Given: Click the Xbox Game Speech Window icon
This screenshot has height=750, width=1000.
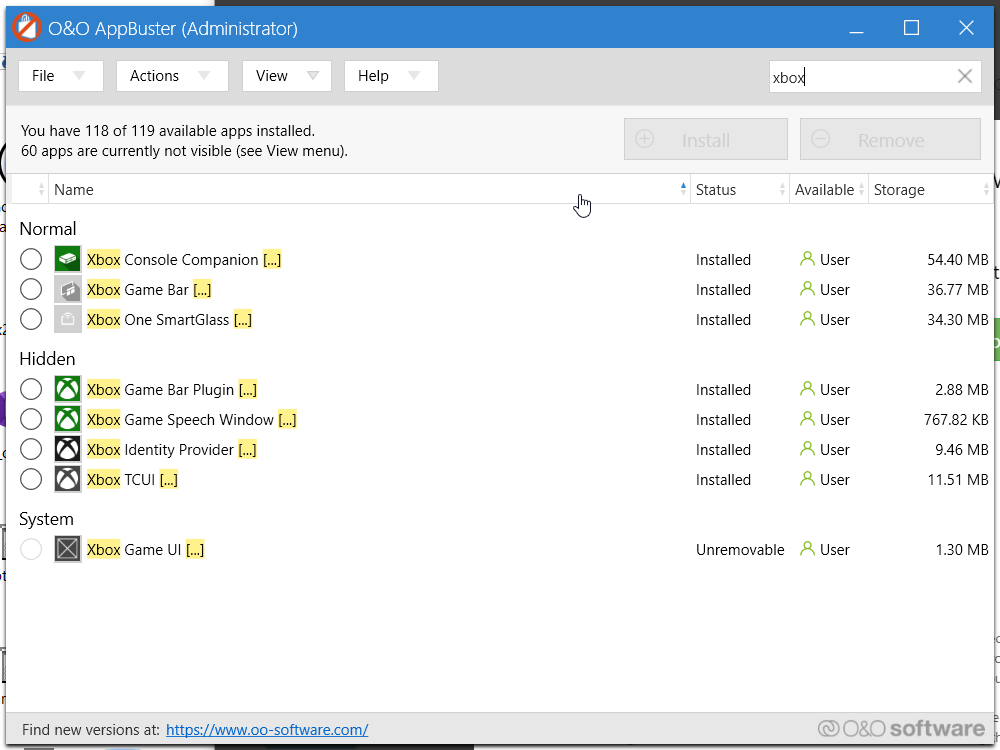Looking at the screenshot, I should point(68,419).
